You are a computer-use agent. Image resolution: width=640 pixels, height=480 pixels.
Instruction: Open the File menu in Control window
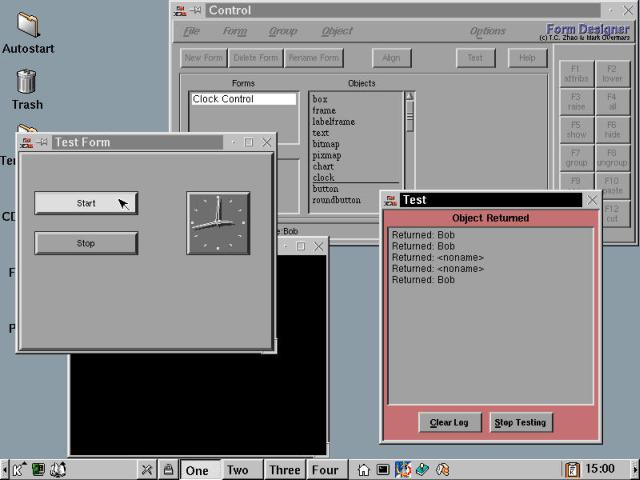(x=191, y=32)
